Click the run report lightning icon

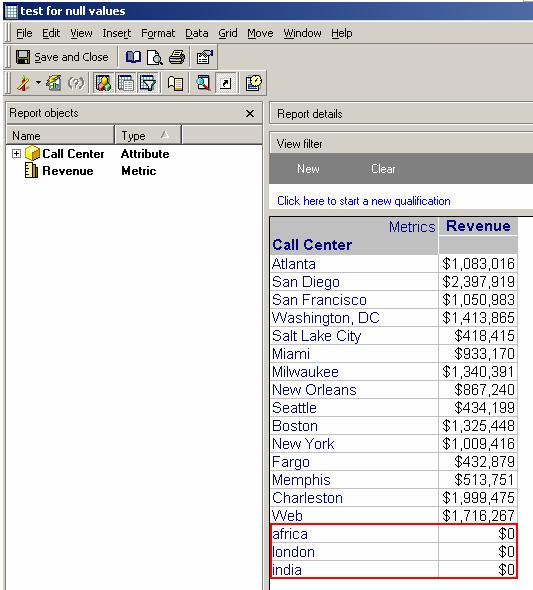point(23,83)
